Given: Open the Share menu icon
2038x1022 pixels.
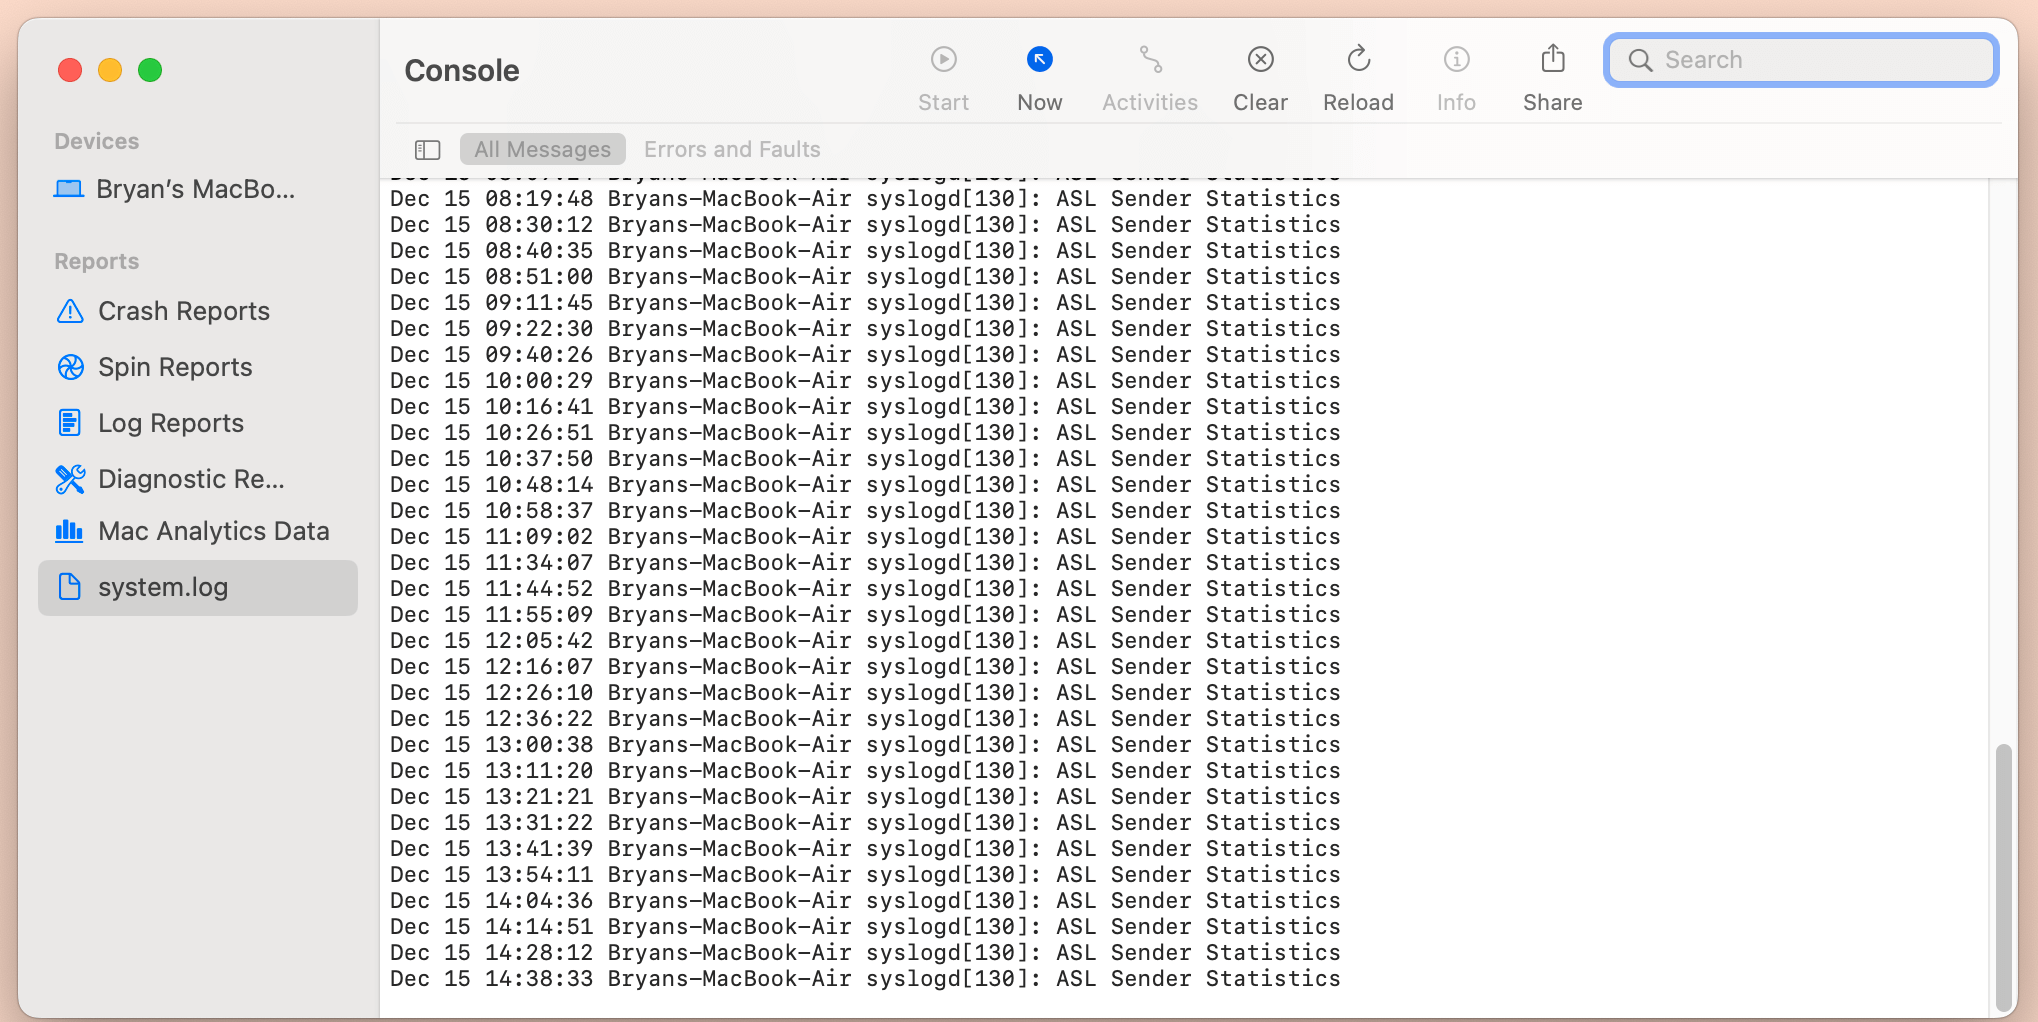Looking at the screenshot, I should pyautogui.click(x=1552, y=60).
